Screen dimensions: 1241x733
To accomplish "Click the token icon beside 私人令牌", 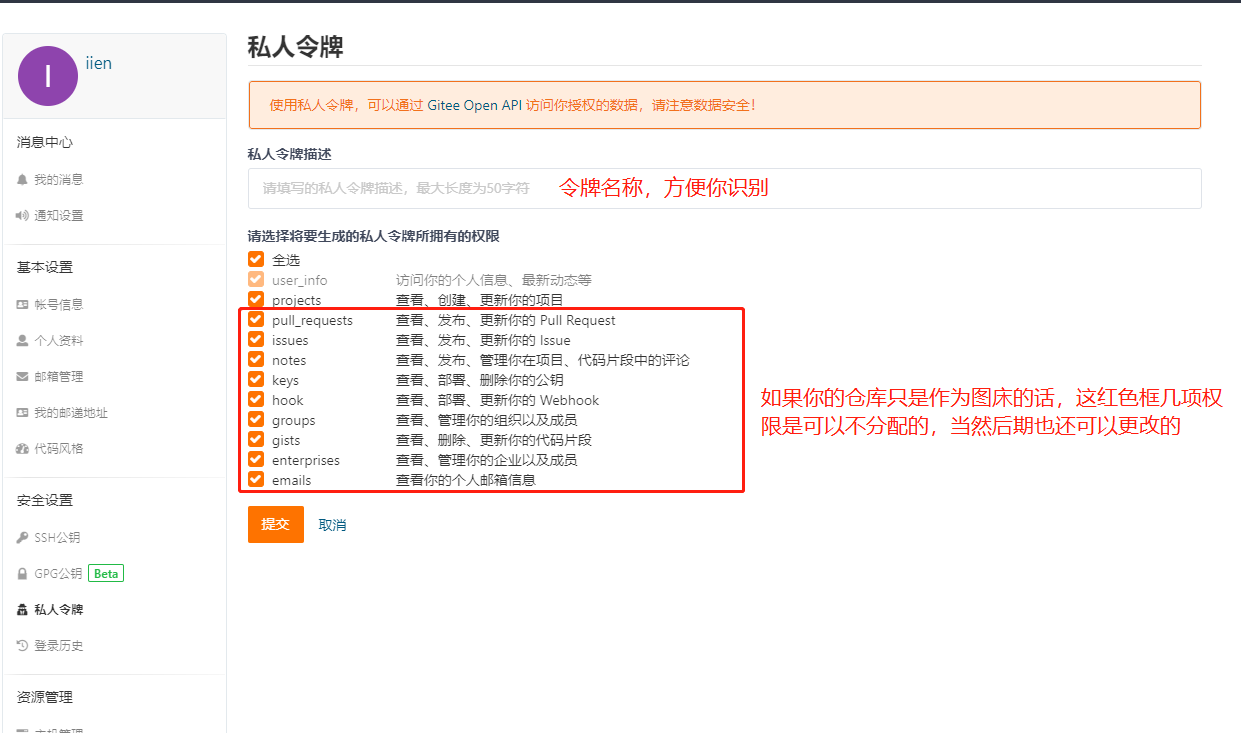I will coord(23,610).
